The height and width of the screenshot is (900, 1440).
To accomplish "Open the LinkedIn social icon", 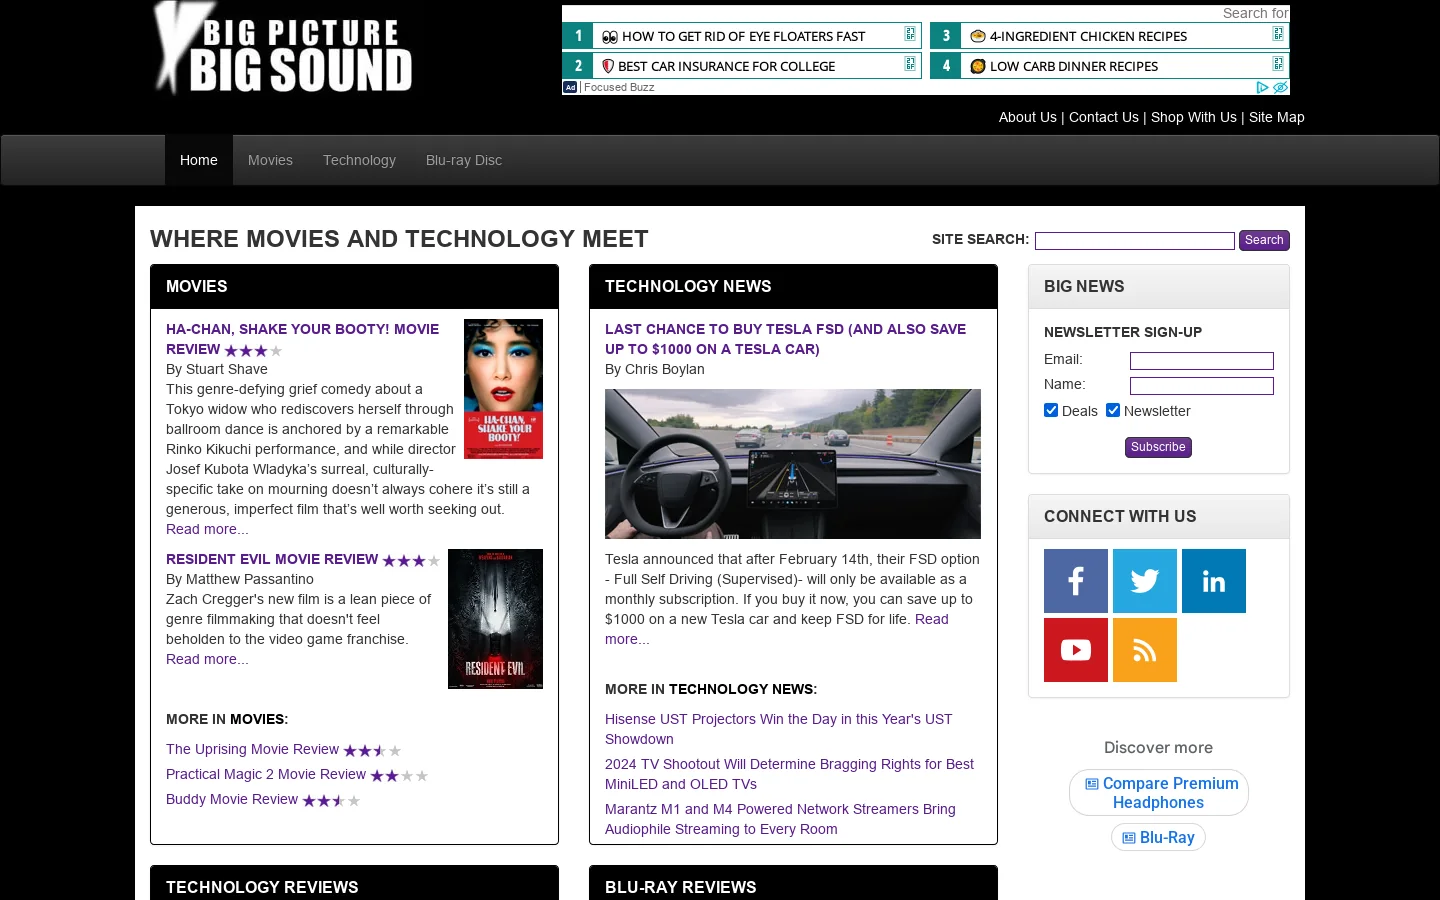I will tap(1214, 581).
